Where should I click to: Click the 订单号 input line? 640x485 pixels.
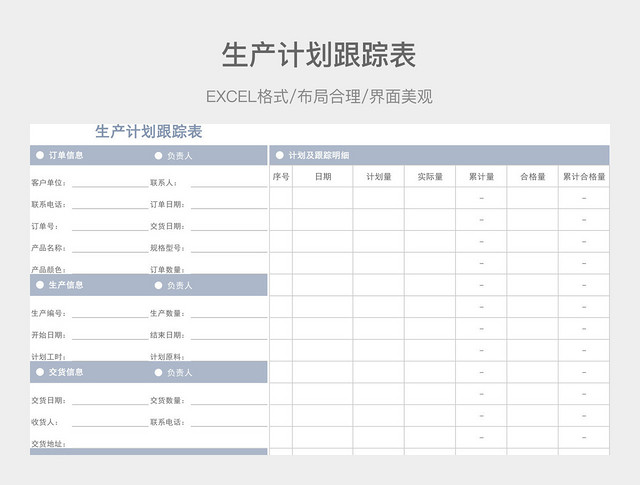(x=110, y=226)
